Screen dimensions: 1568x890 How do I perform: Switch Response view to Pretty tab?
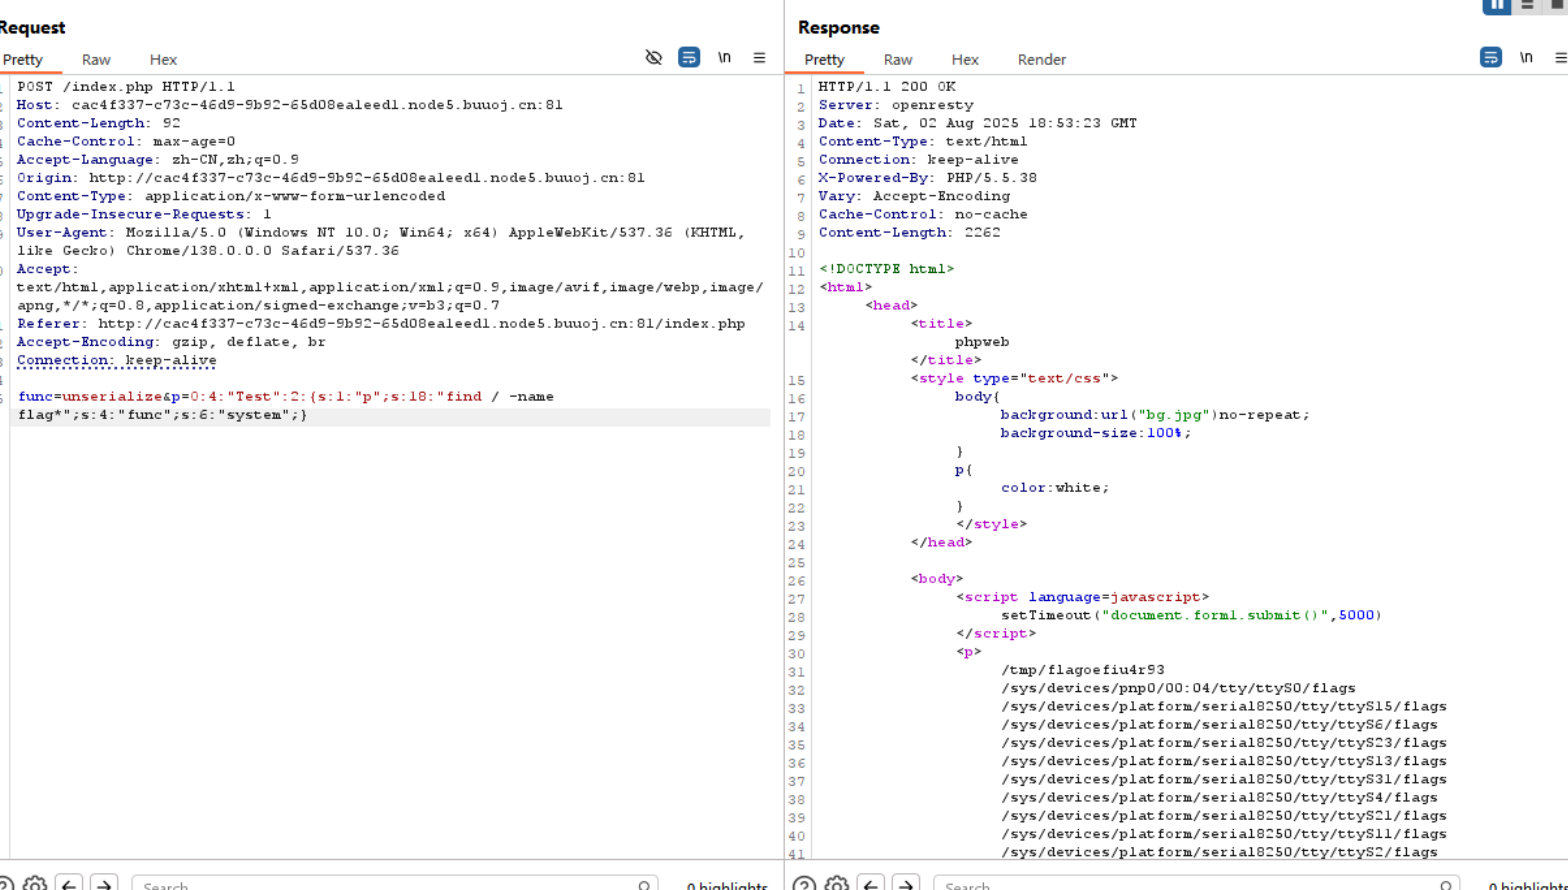[824, 60]
